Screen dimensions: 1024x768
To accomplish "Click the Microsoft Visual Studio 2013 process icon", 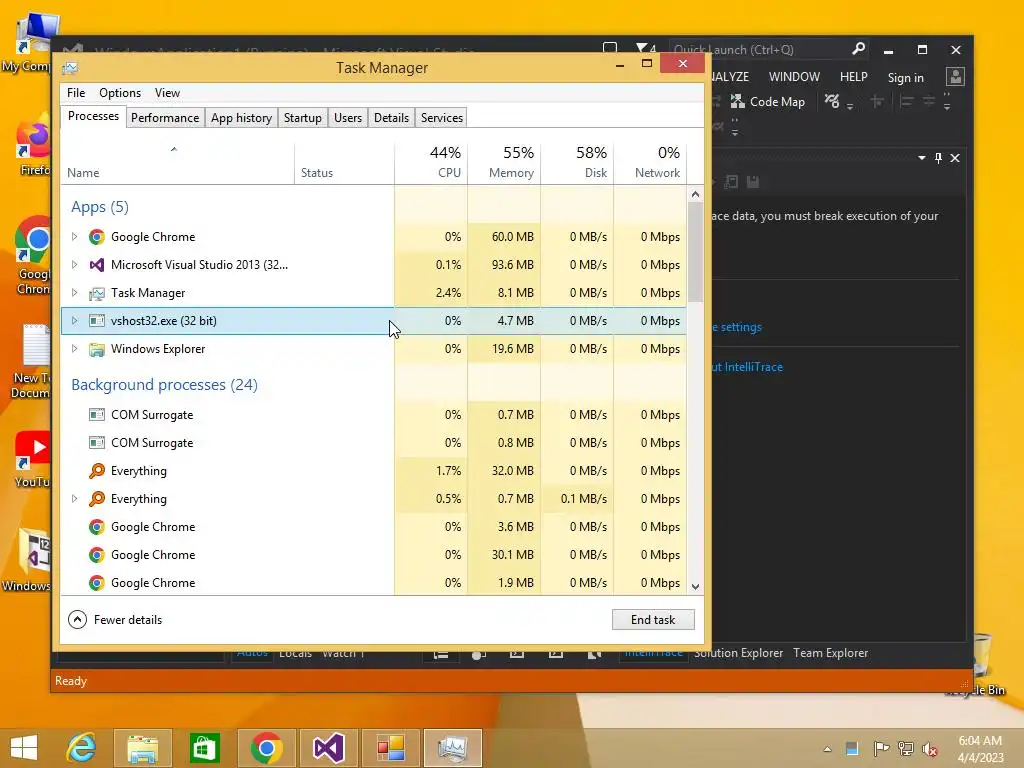I will pos(97,265).
